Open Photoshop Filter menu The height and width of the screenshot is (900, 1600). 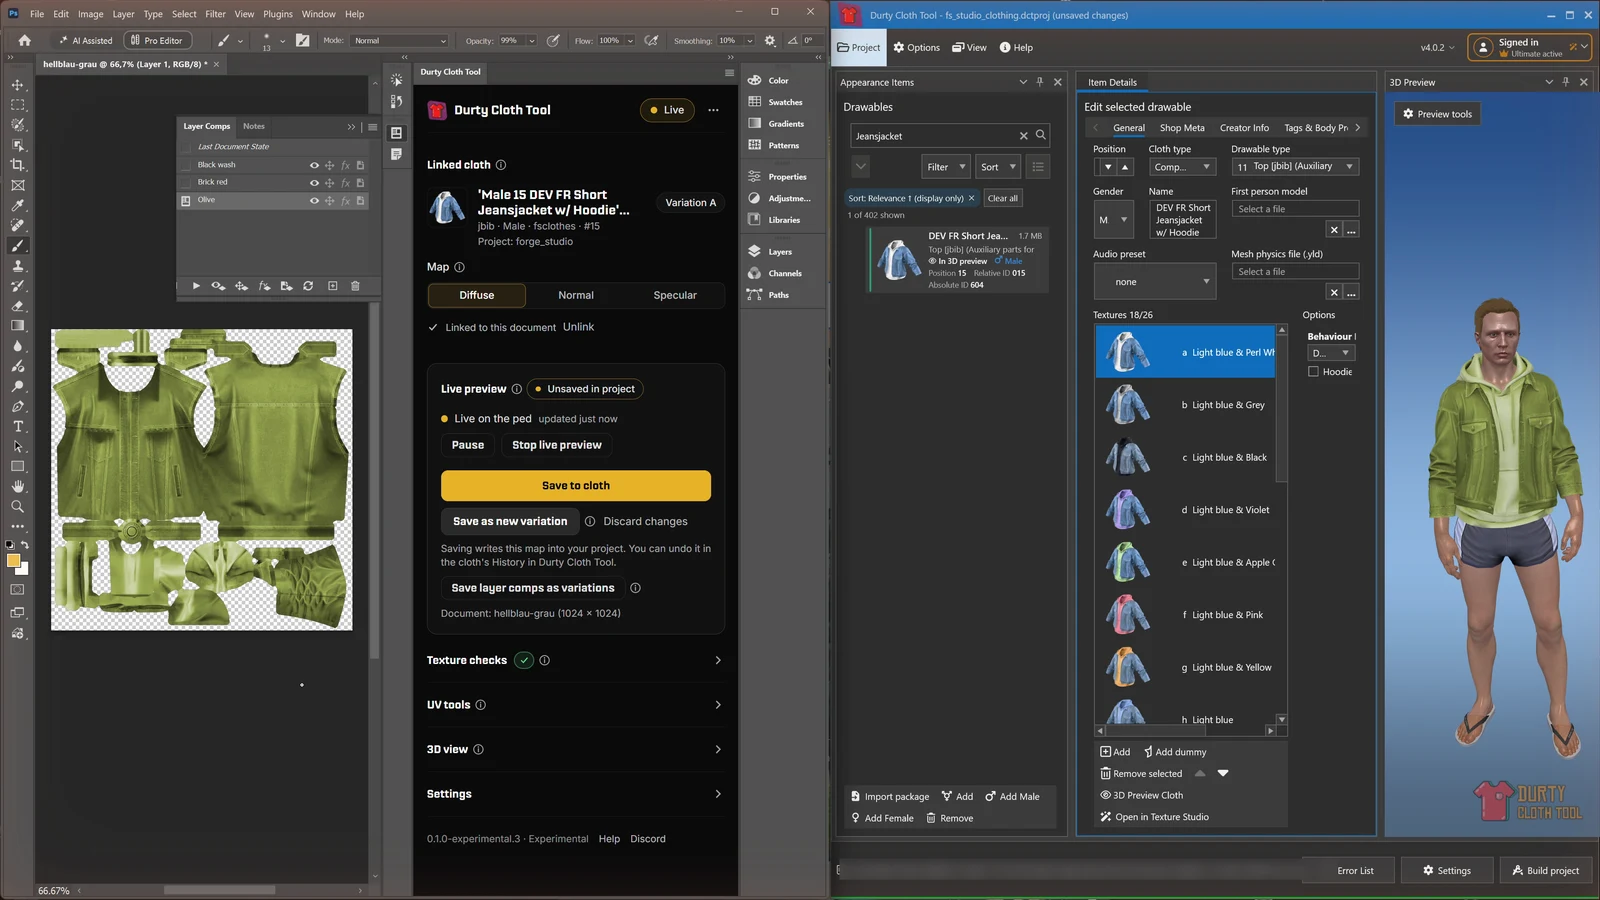pyautogui.click(x=215, y=14)
